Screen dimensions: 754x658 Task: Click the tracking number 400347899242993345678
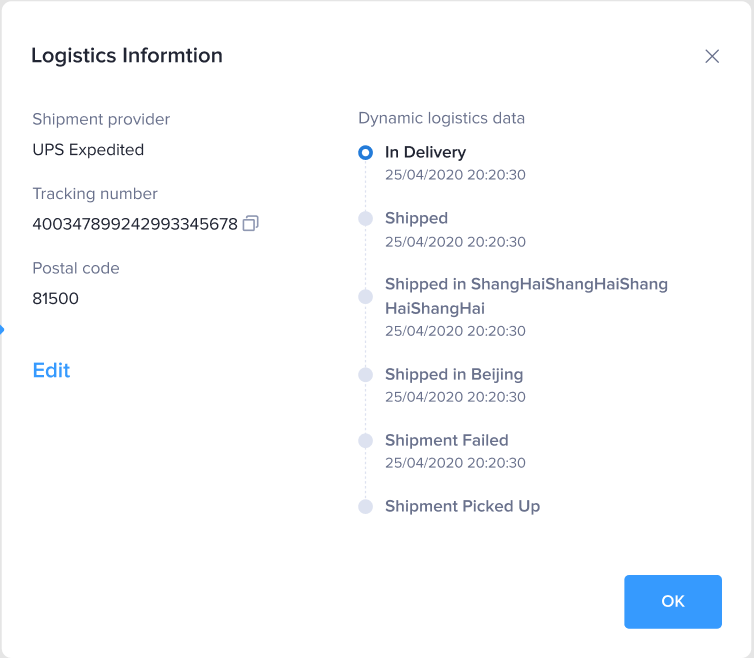[135, 224]
